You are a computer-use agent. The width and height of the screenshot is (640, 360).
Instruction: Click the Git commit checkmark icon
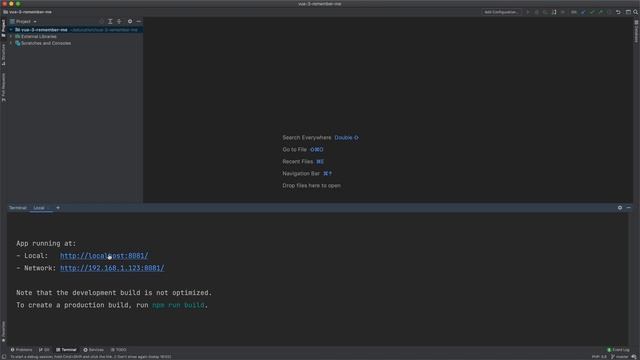click(x=592, y=12)
